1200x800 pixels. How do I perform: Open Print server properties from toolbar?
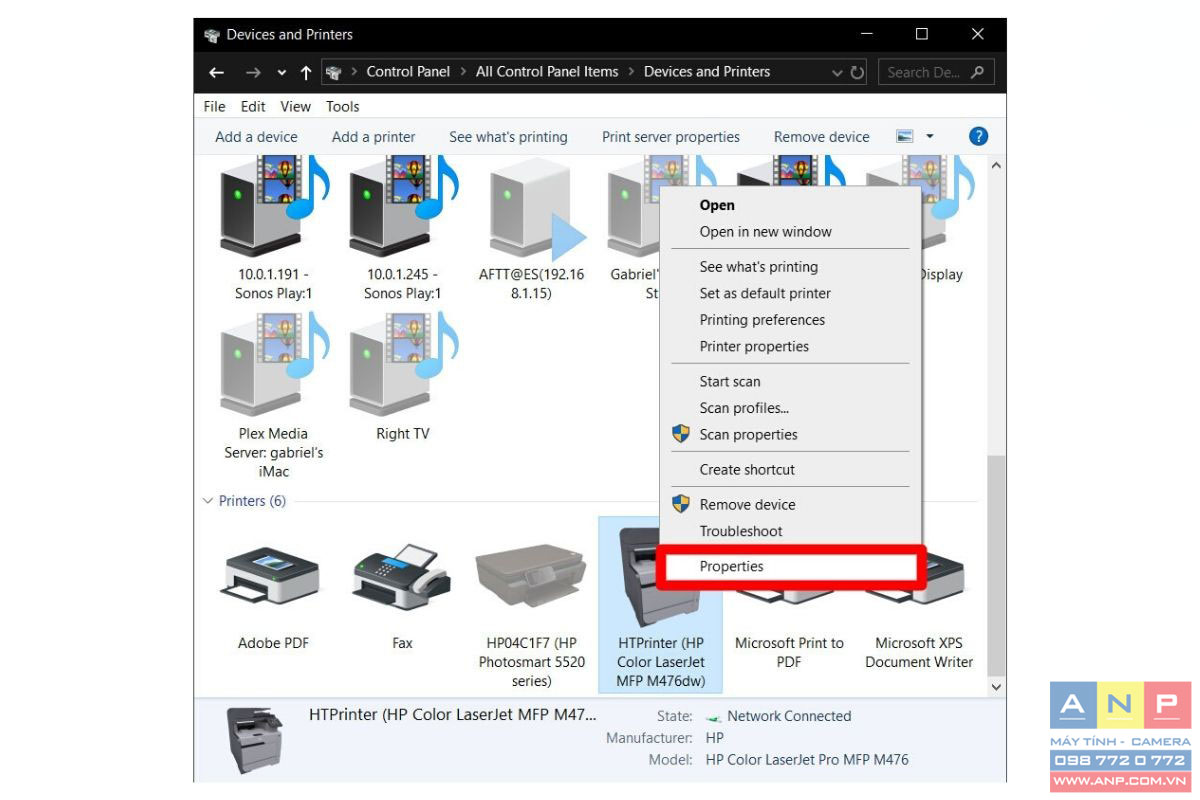pyautogui.click(x=671, y=137)
